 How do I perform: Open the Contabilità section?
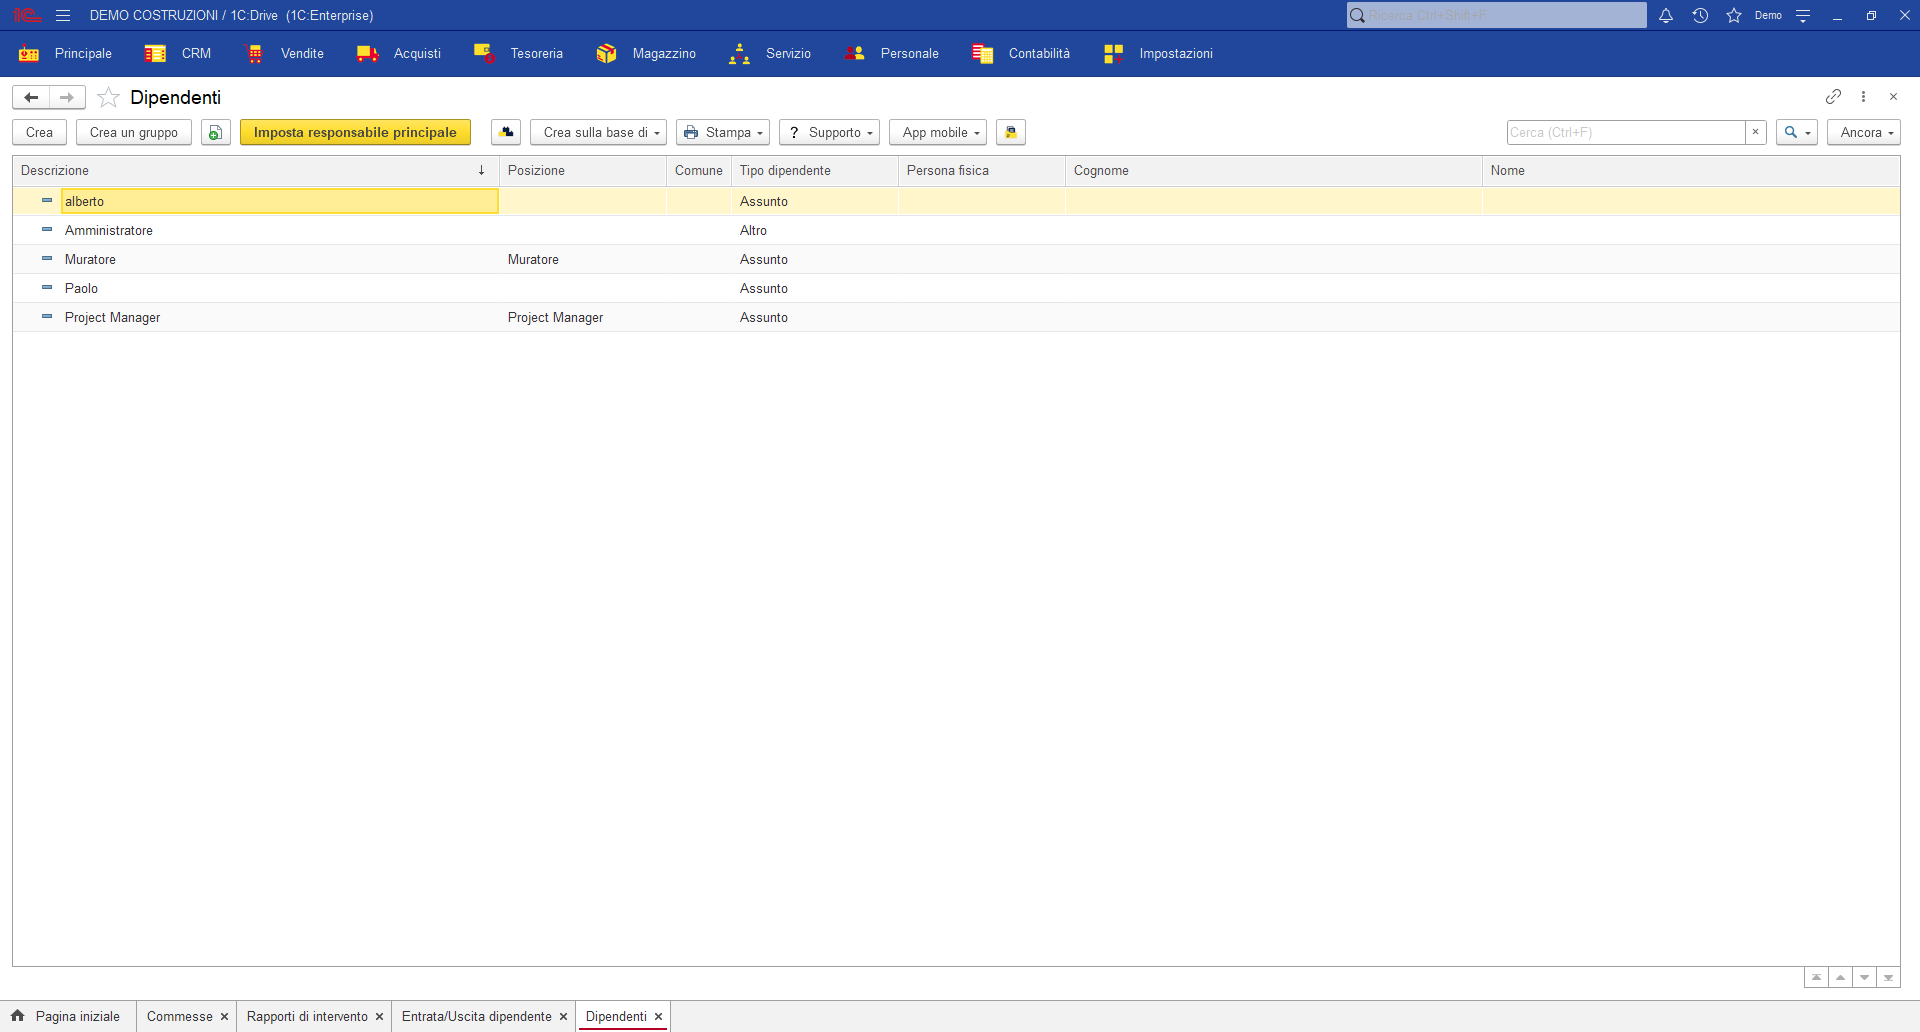(x=1021, y=54)
